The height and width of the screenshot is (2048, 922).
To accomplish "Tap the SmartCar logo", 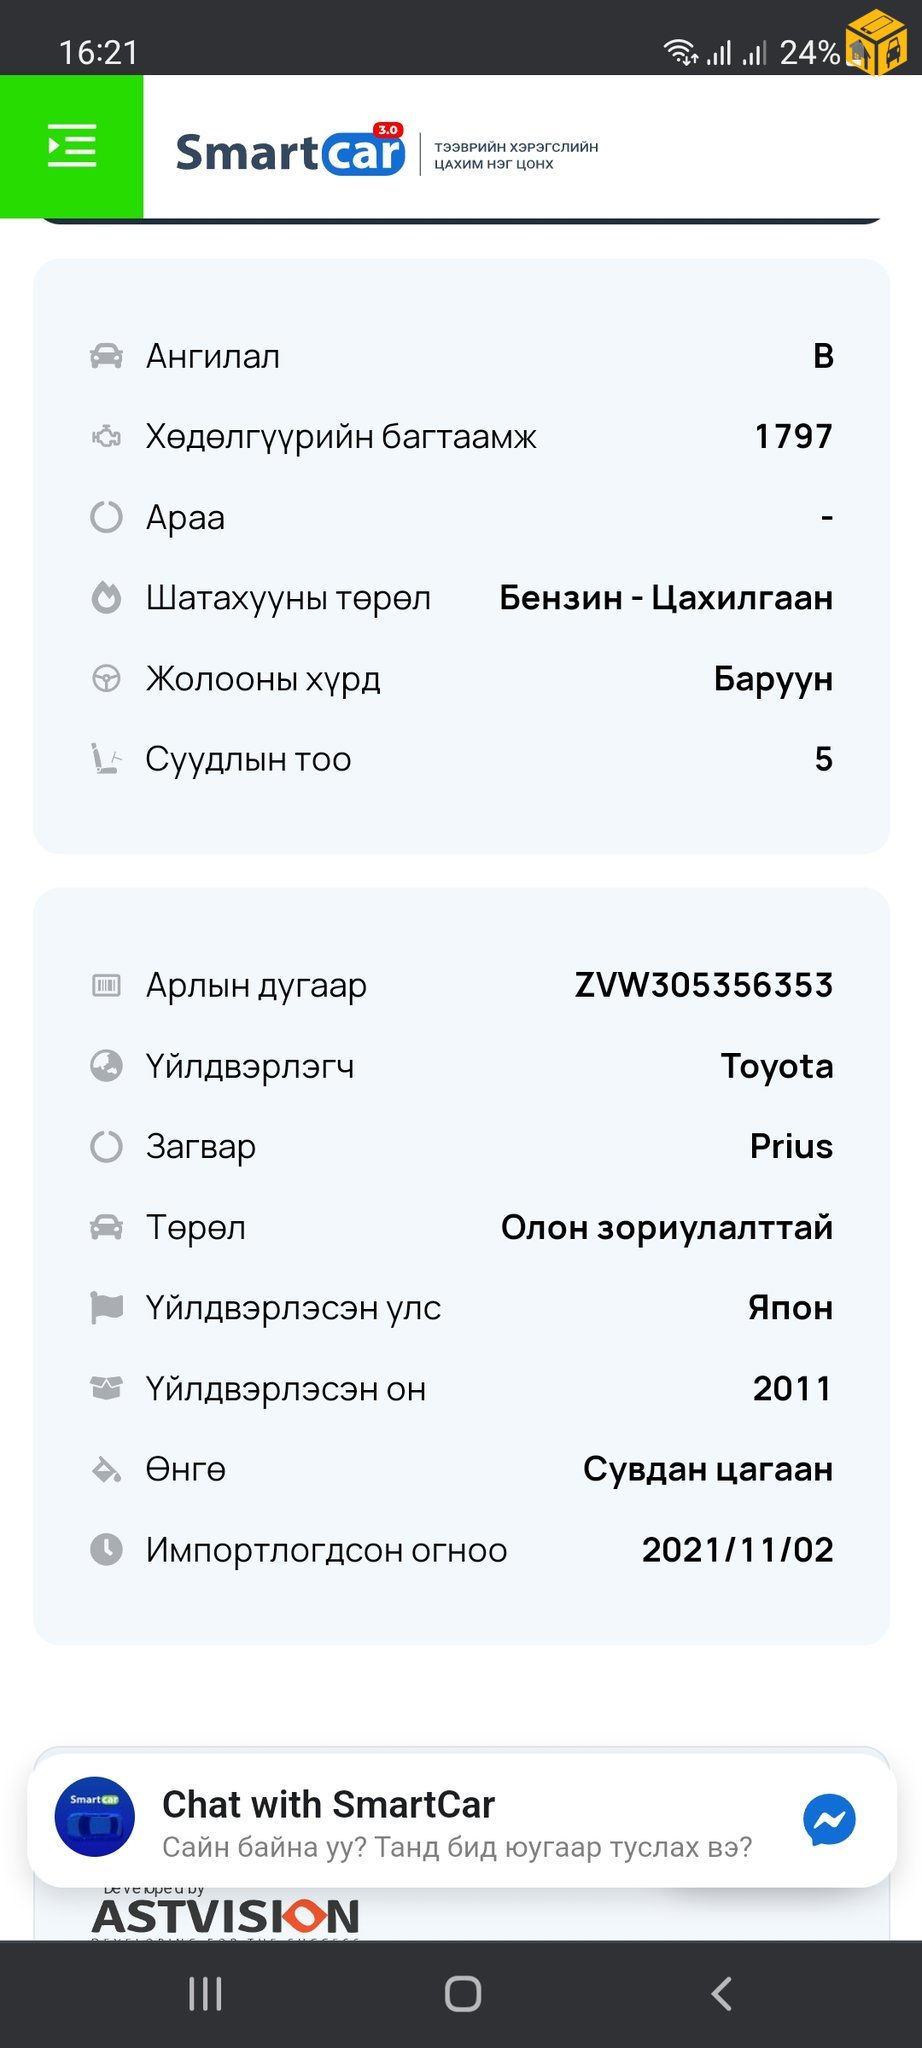I will click(x=290, y=152).
